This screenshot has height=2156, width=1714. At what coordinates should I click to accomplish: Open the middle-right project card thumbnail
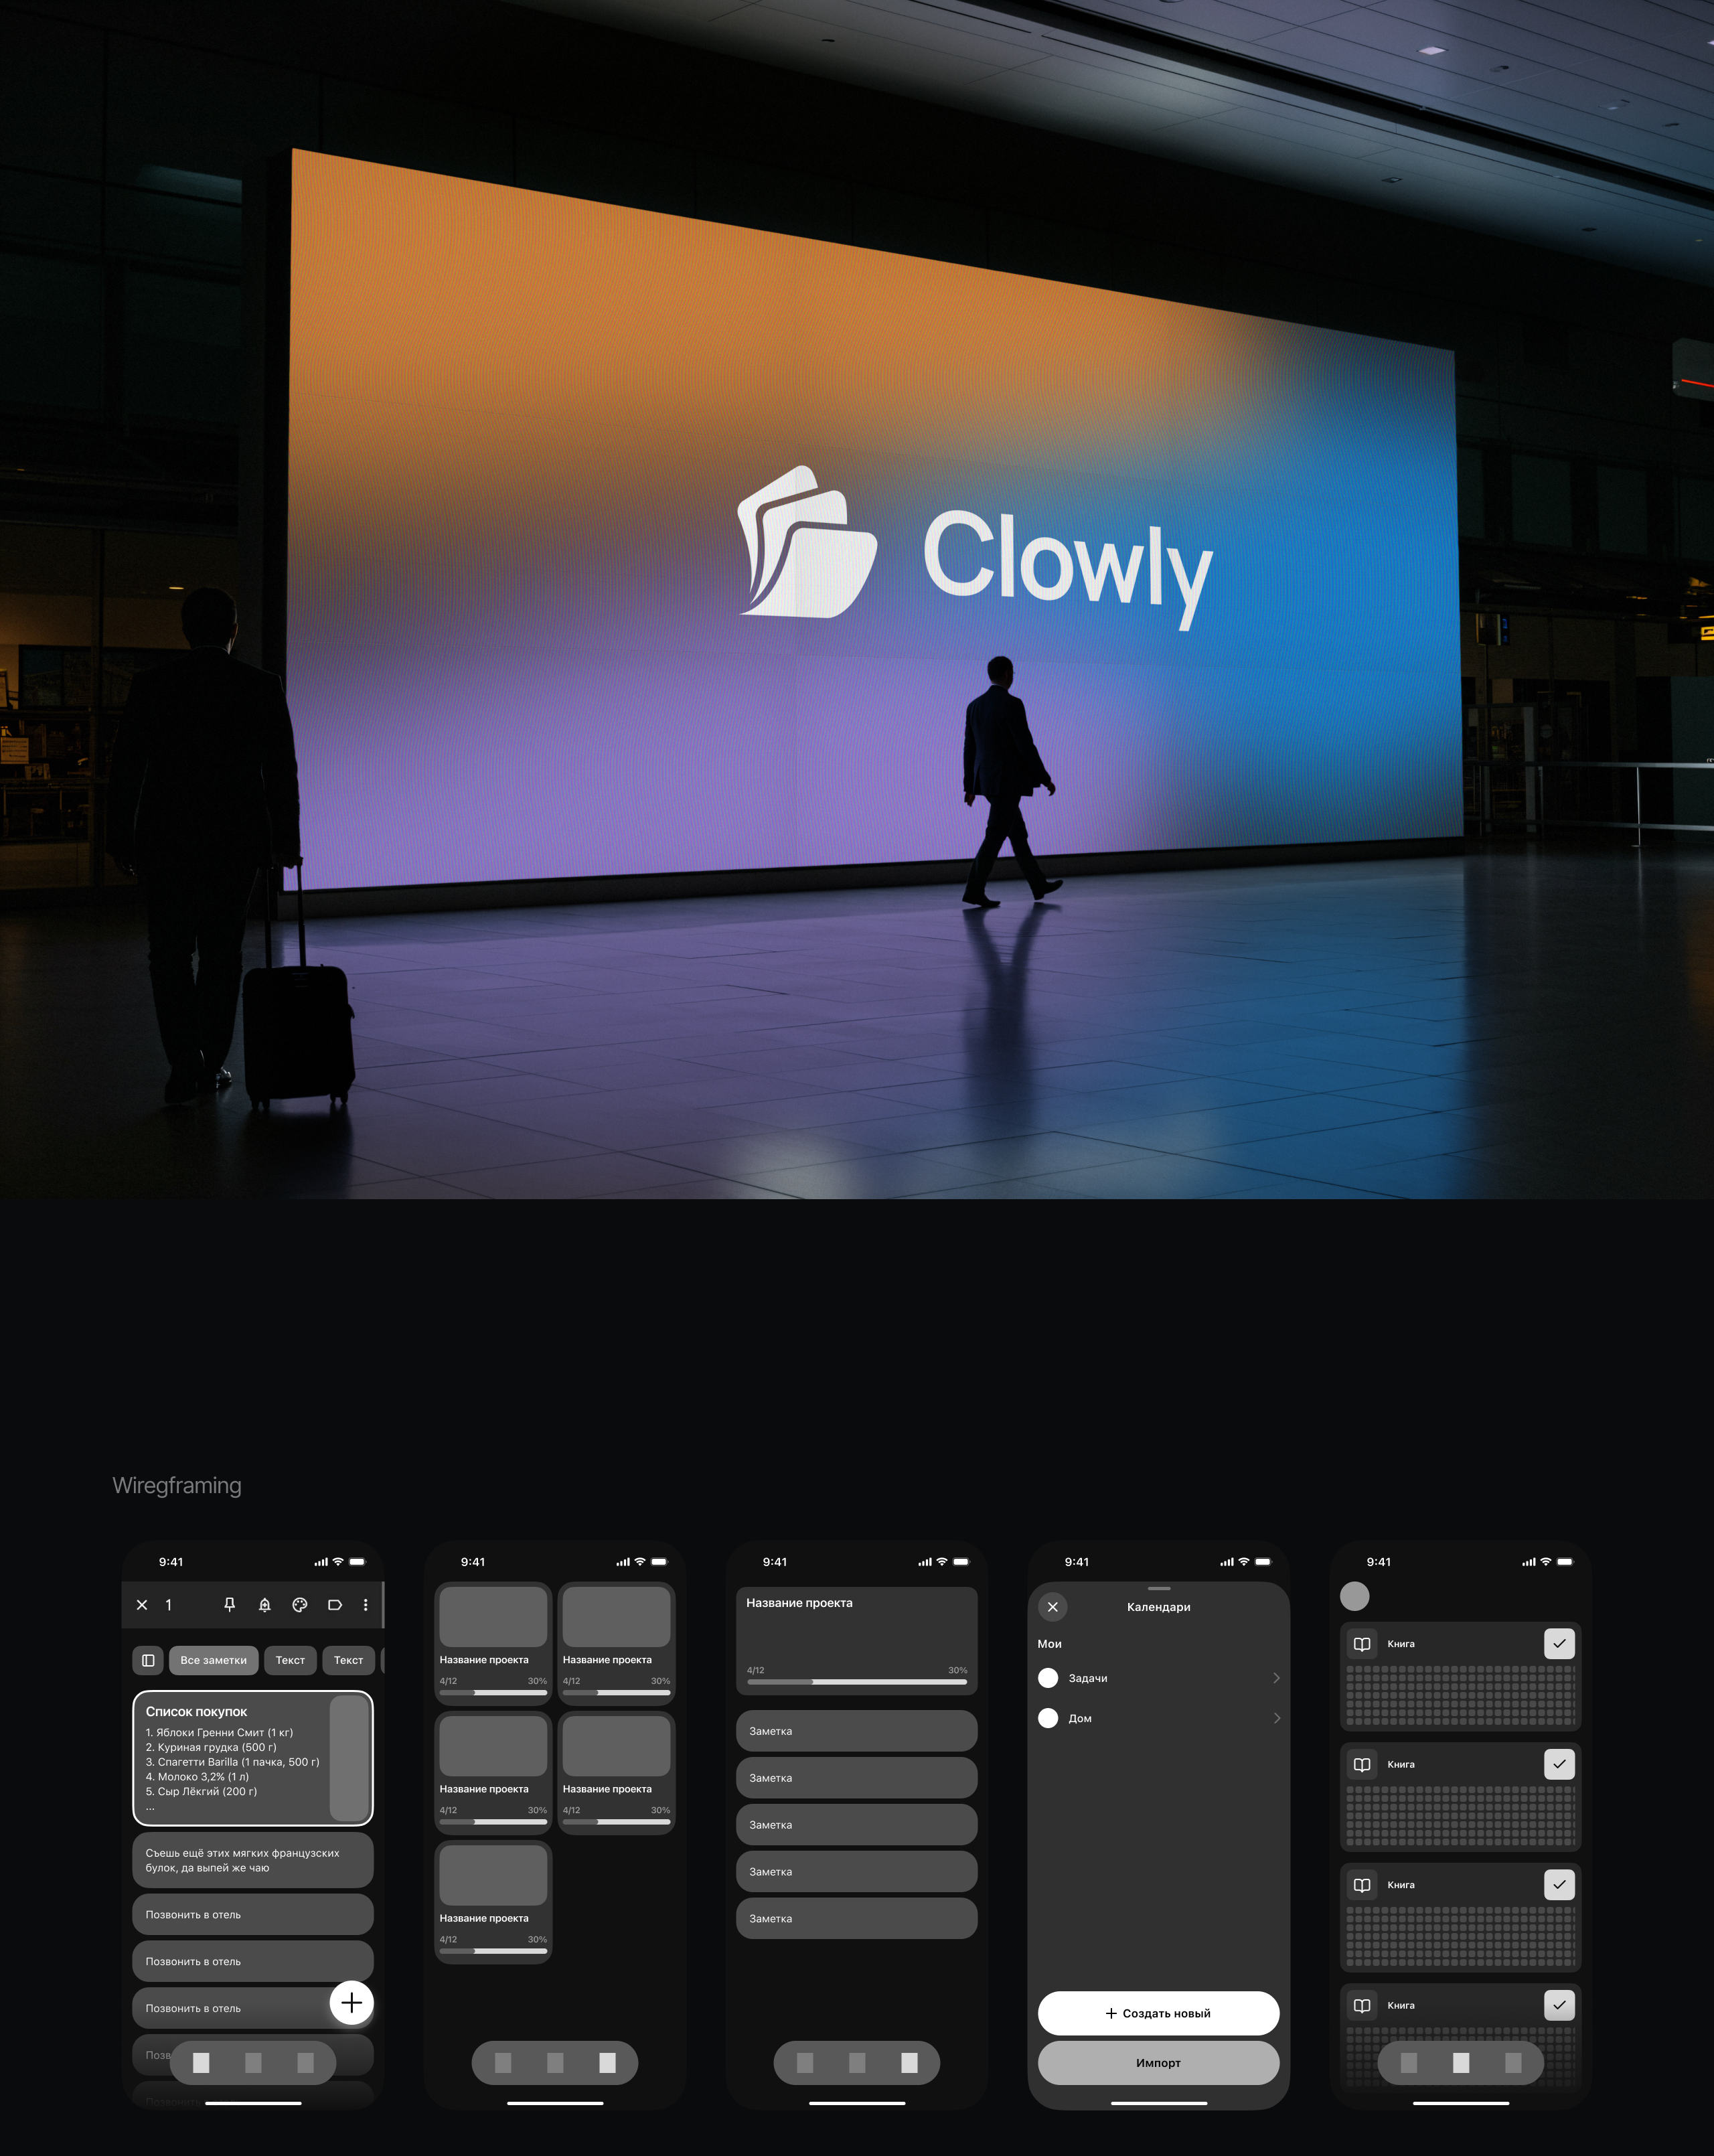[x=616, y=1746]
